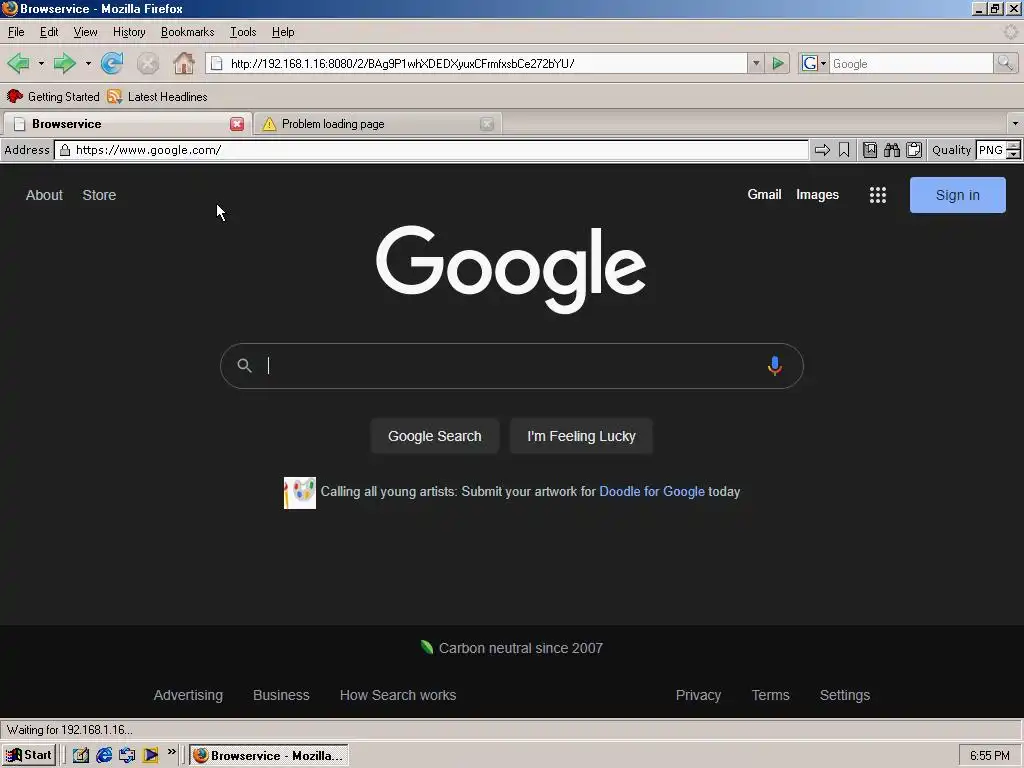Click the Show Desktop quick launch icon
Screen dimensions: 1024x768
click(x=80, y=756)
